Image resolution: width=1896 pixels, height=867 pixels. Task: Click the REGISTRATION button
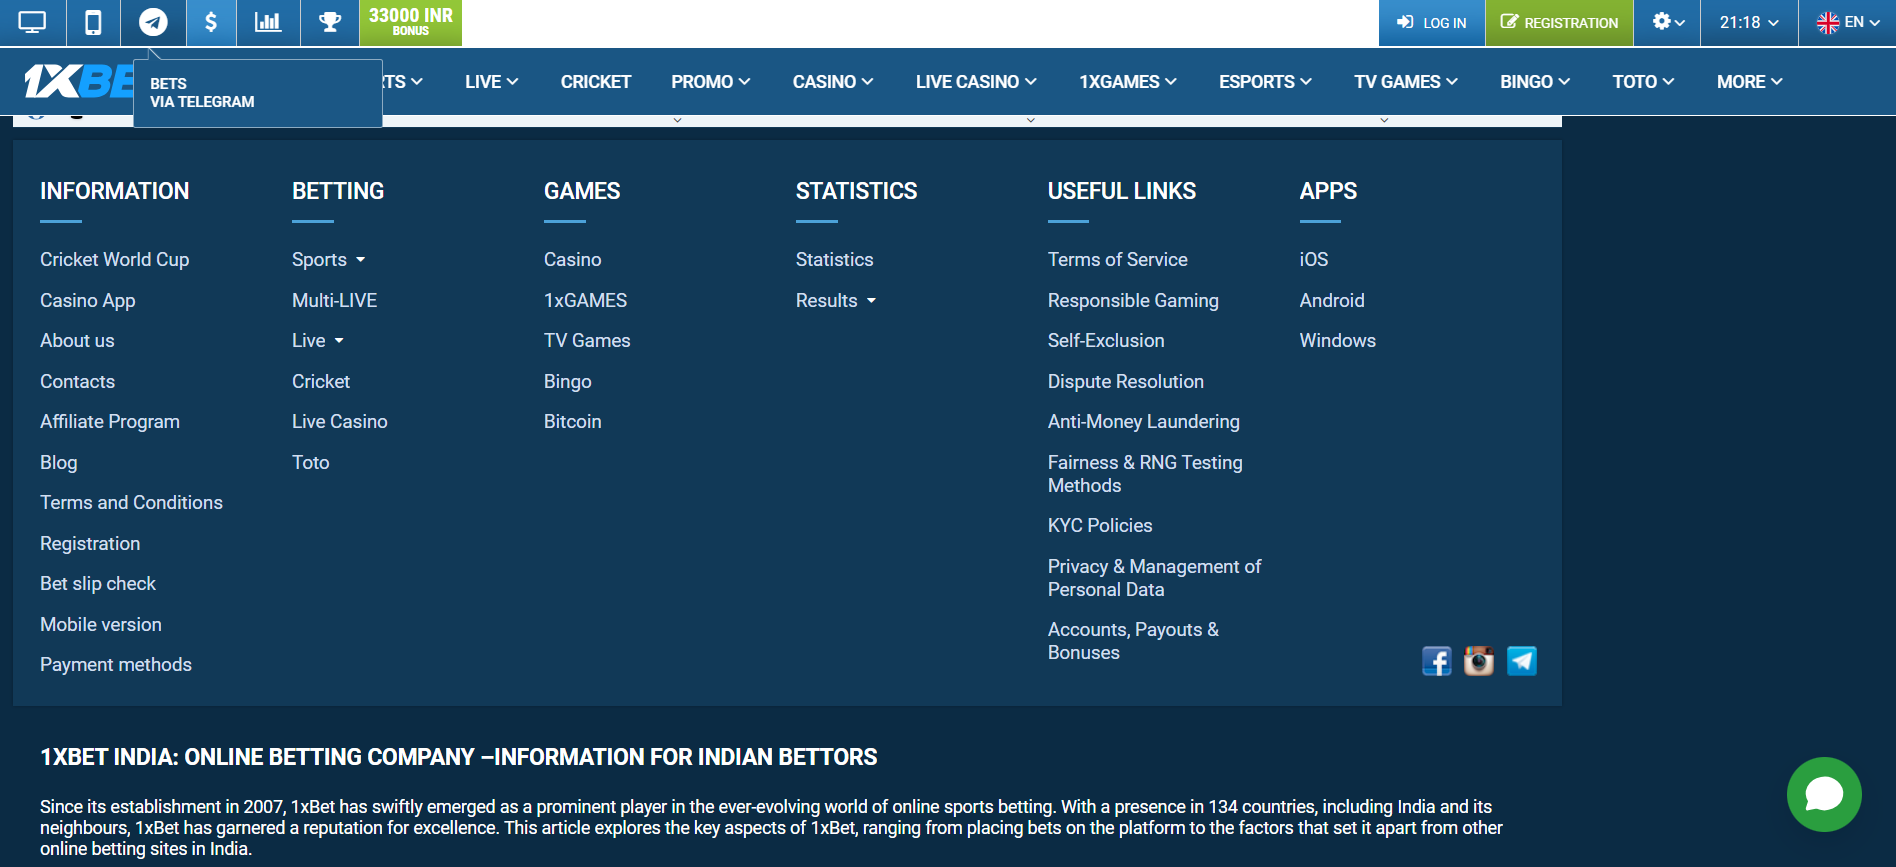1559,22
